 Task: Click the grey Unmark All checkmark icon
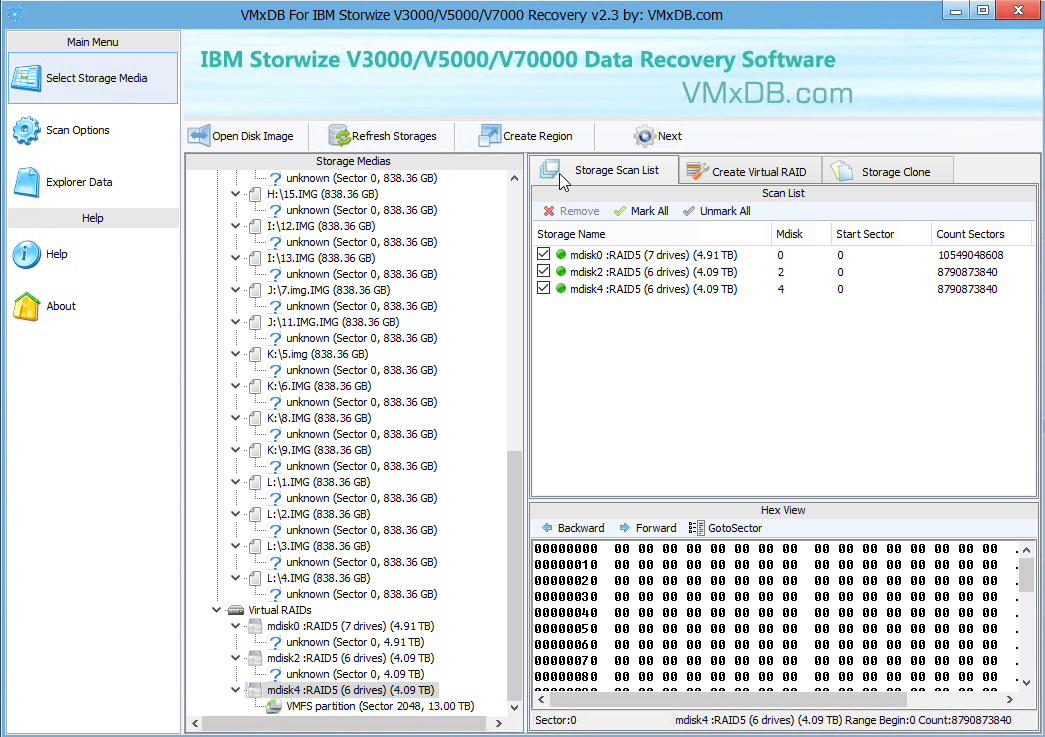point(688,211)
